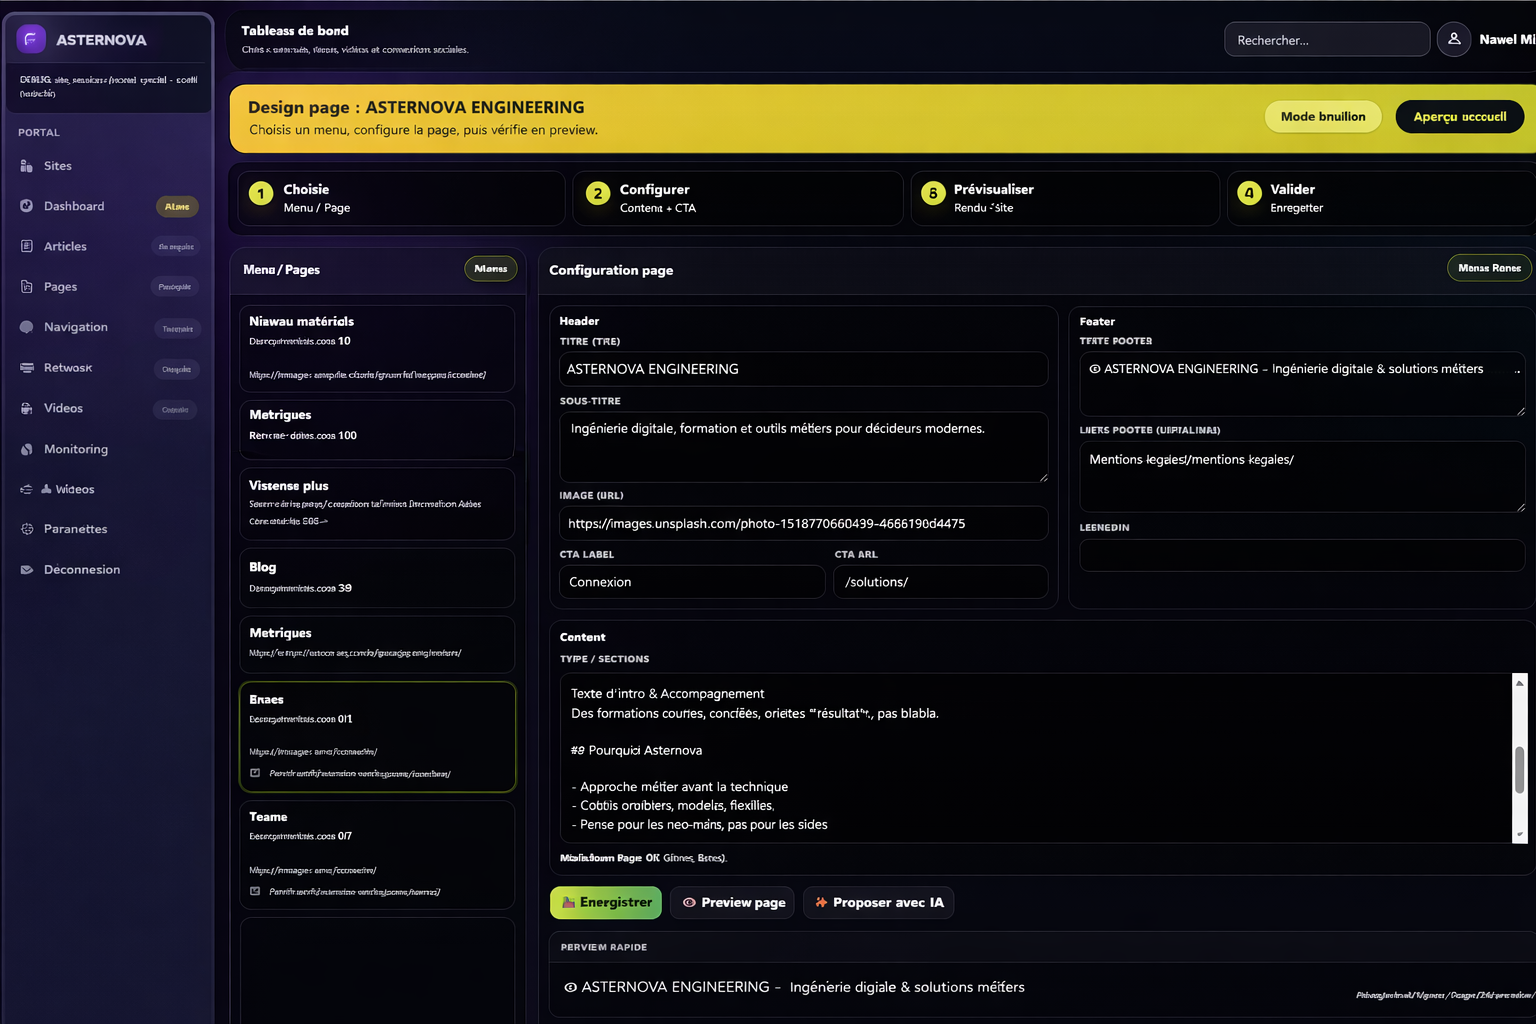Select the Monitoring icon
1536x1024 pixels.
coord(27,449)
